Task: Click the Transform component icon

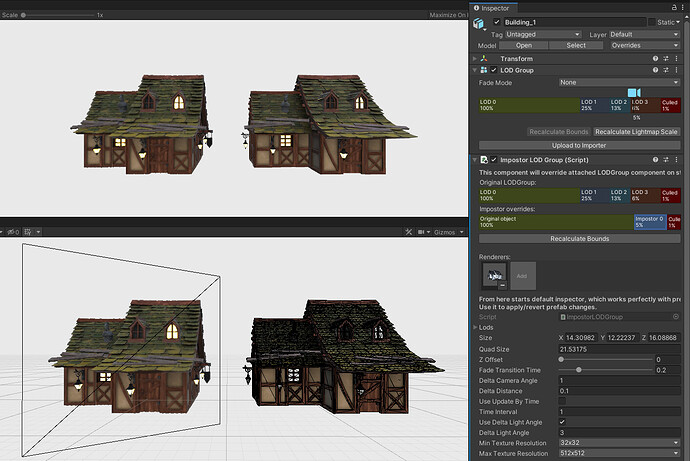Action: 484,59
